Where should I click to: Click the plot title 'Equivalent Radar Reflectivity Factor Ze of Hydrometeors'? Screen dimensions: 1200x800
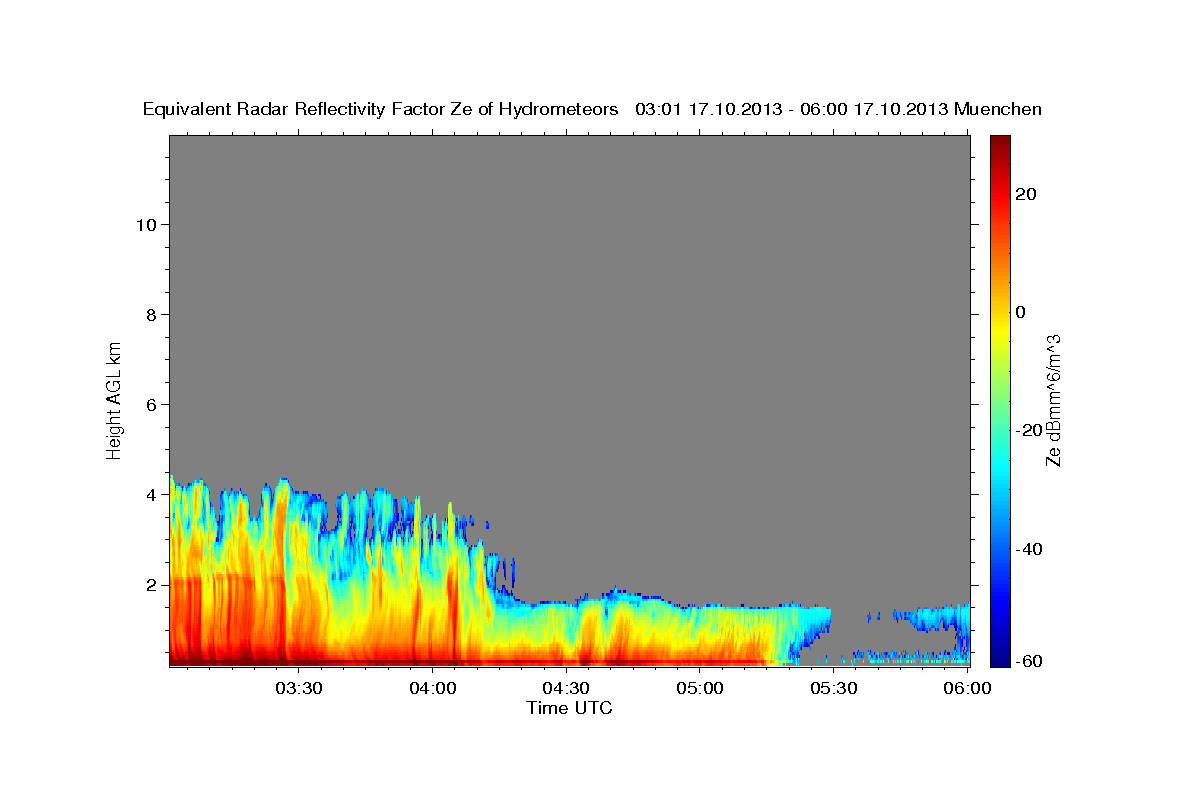pyautogui.click(x=381, y=110)
